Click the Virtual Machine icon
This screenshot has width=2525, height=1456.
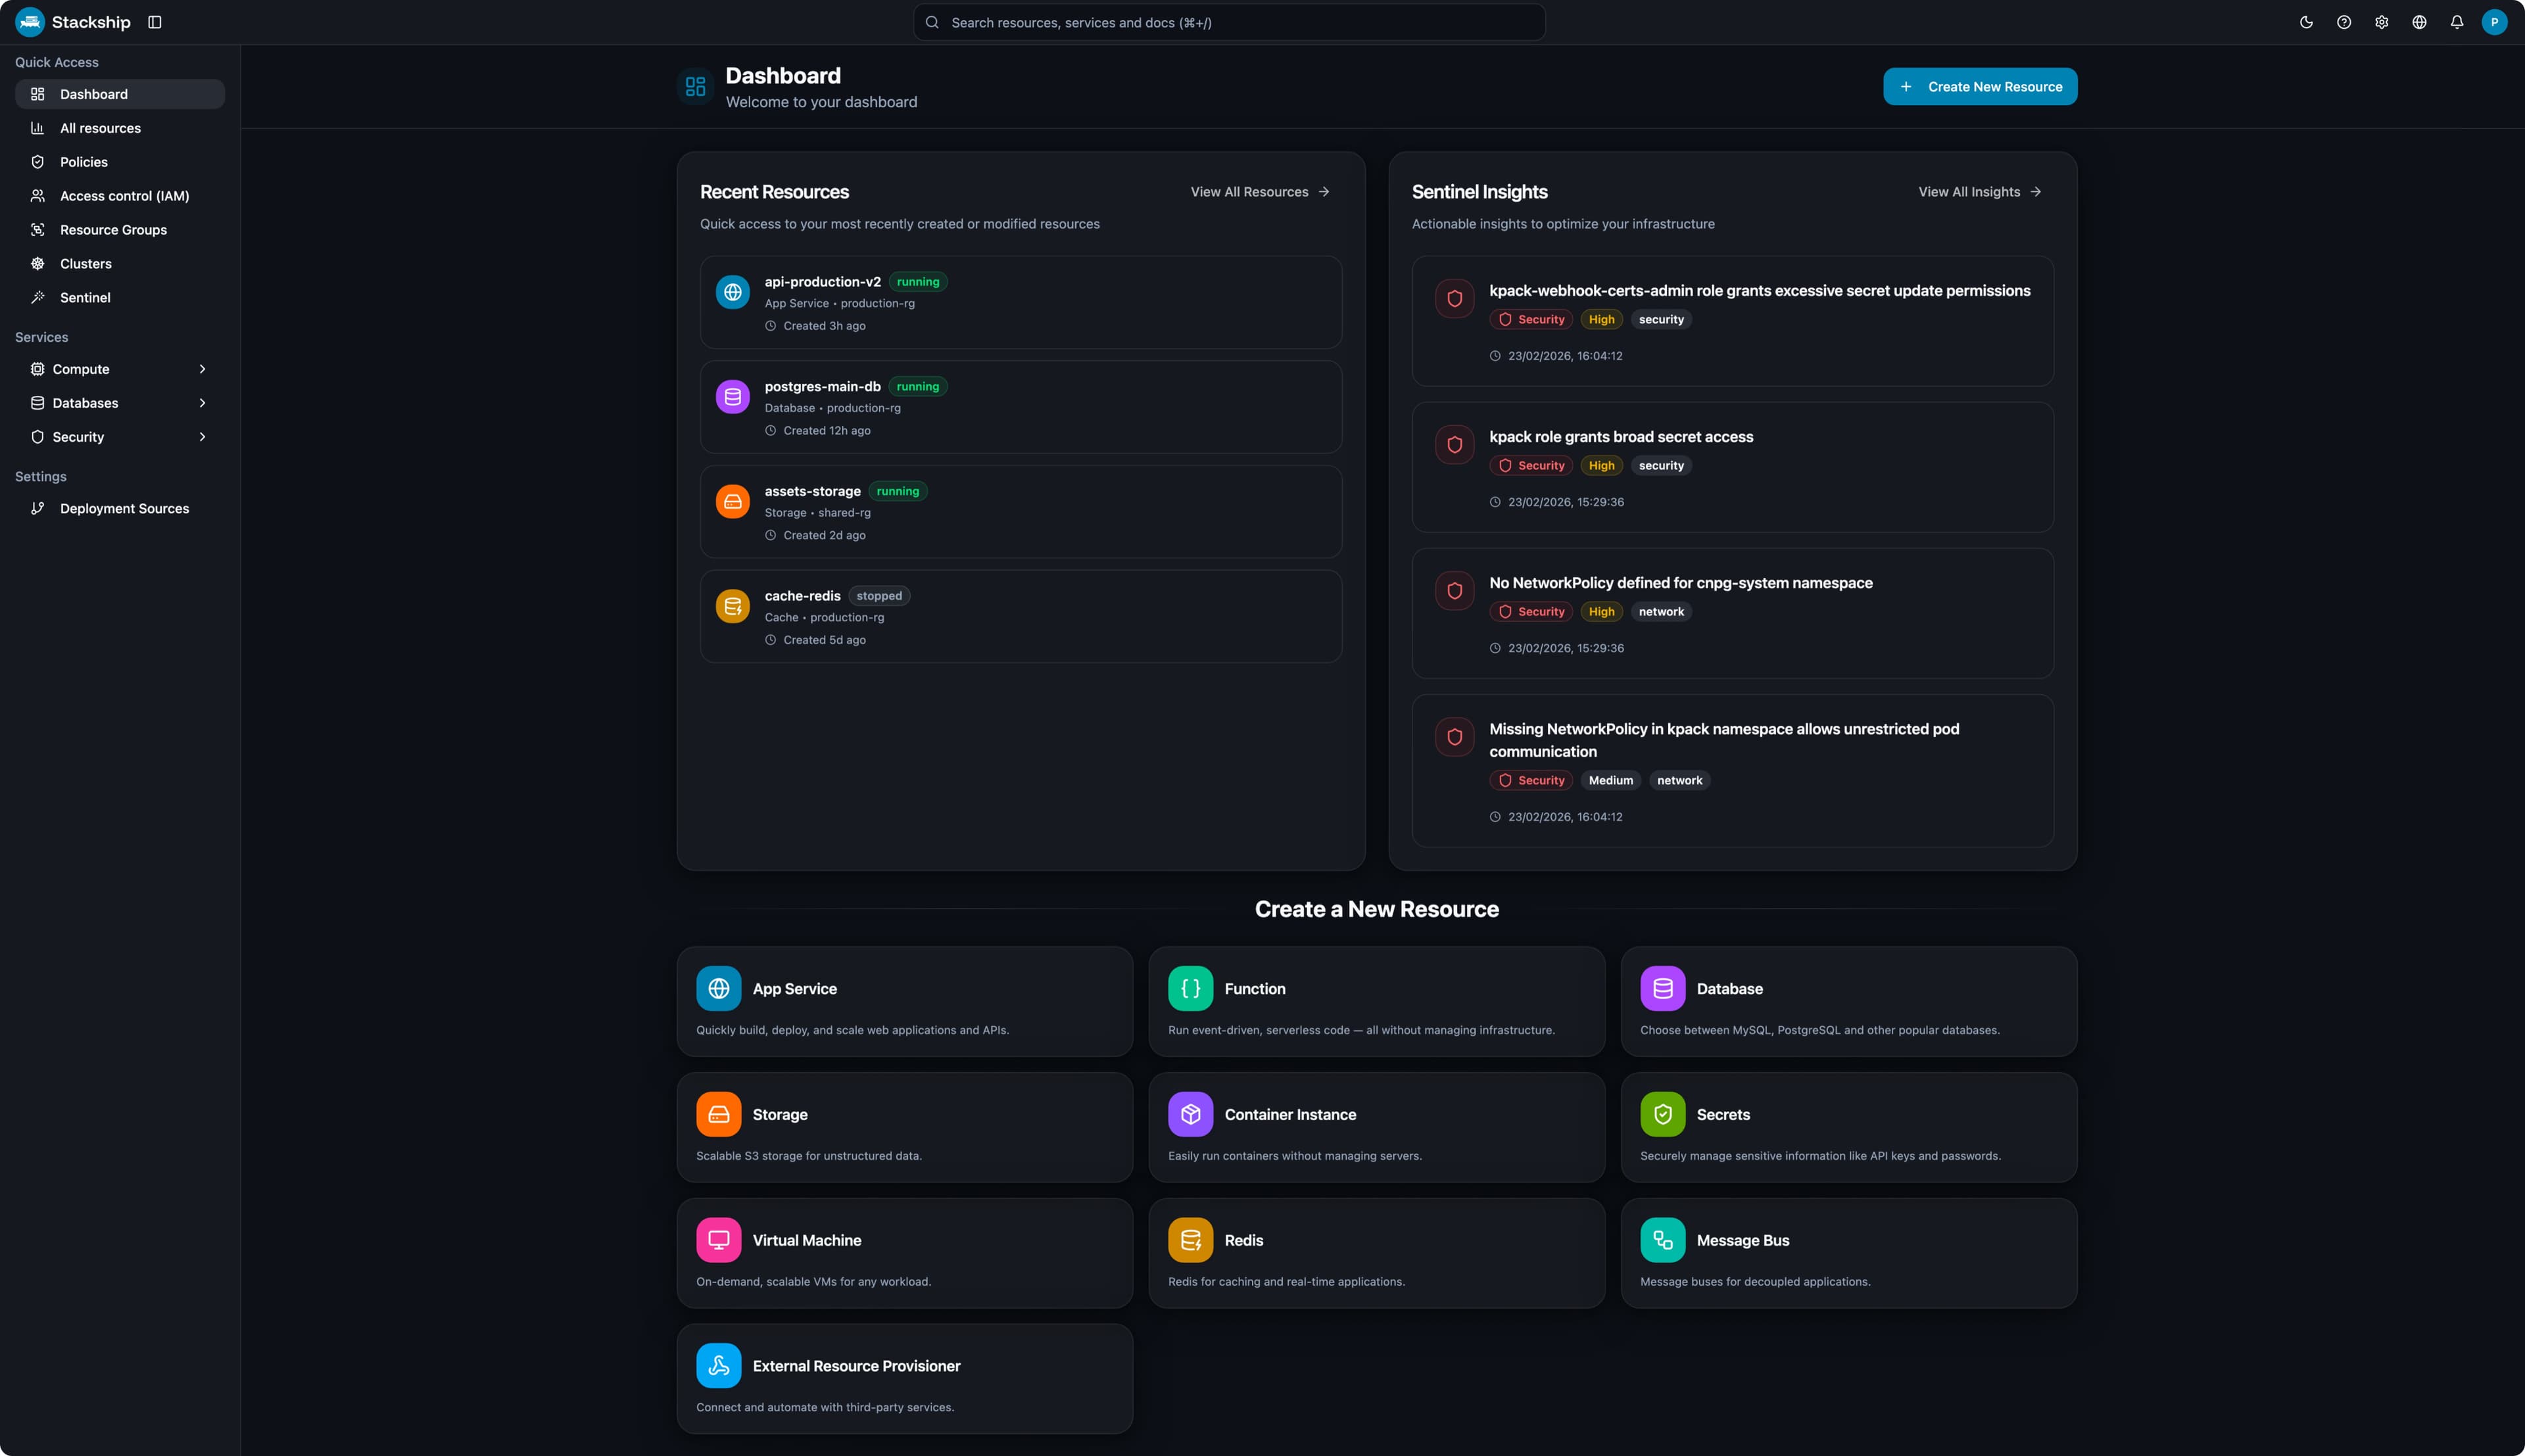pyautogui.click(x=718, y=1239)
